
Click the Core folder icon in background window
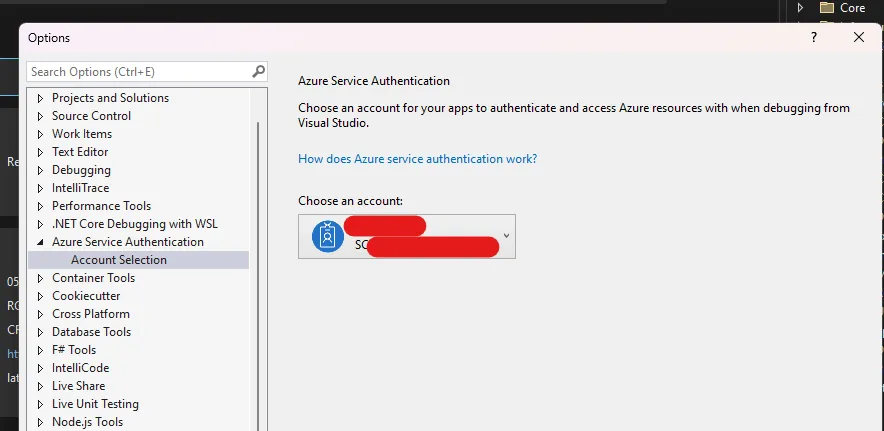pyautogui.click(x=826, y=8)
